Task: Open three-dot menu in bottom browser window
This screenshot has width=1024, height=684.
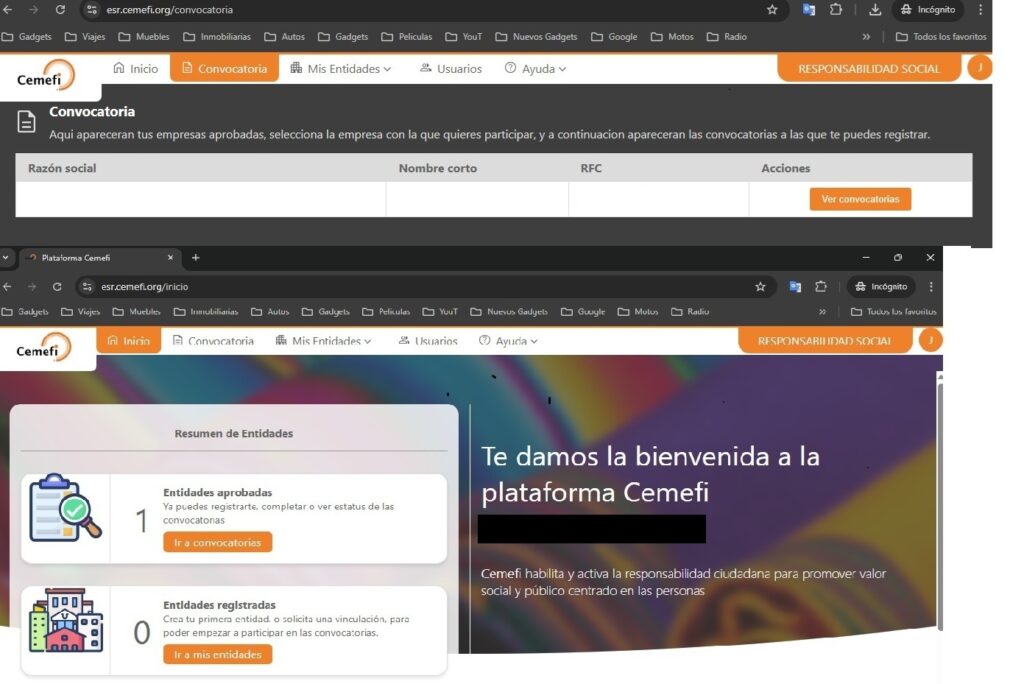Action: tap(931, 287)
